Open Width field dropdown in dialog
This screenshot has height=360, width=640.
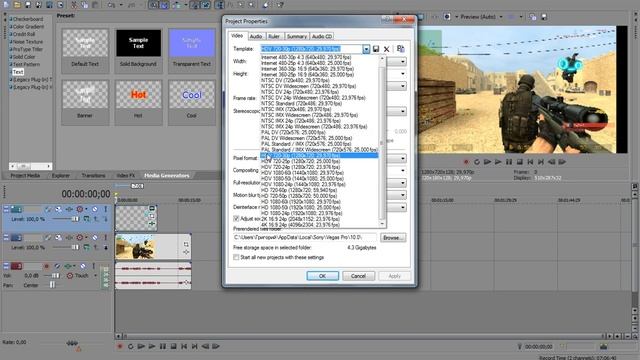pos(402,62)
